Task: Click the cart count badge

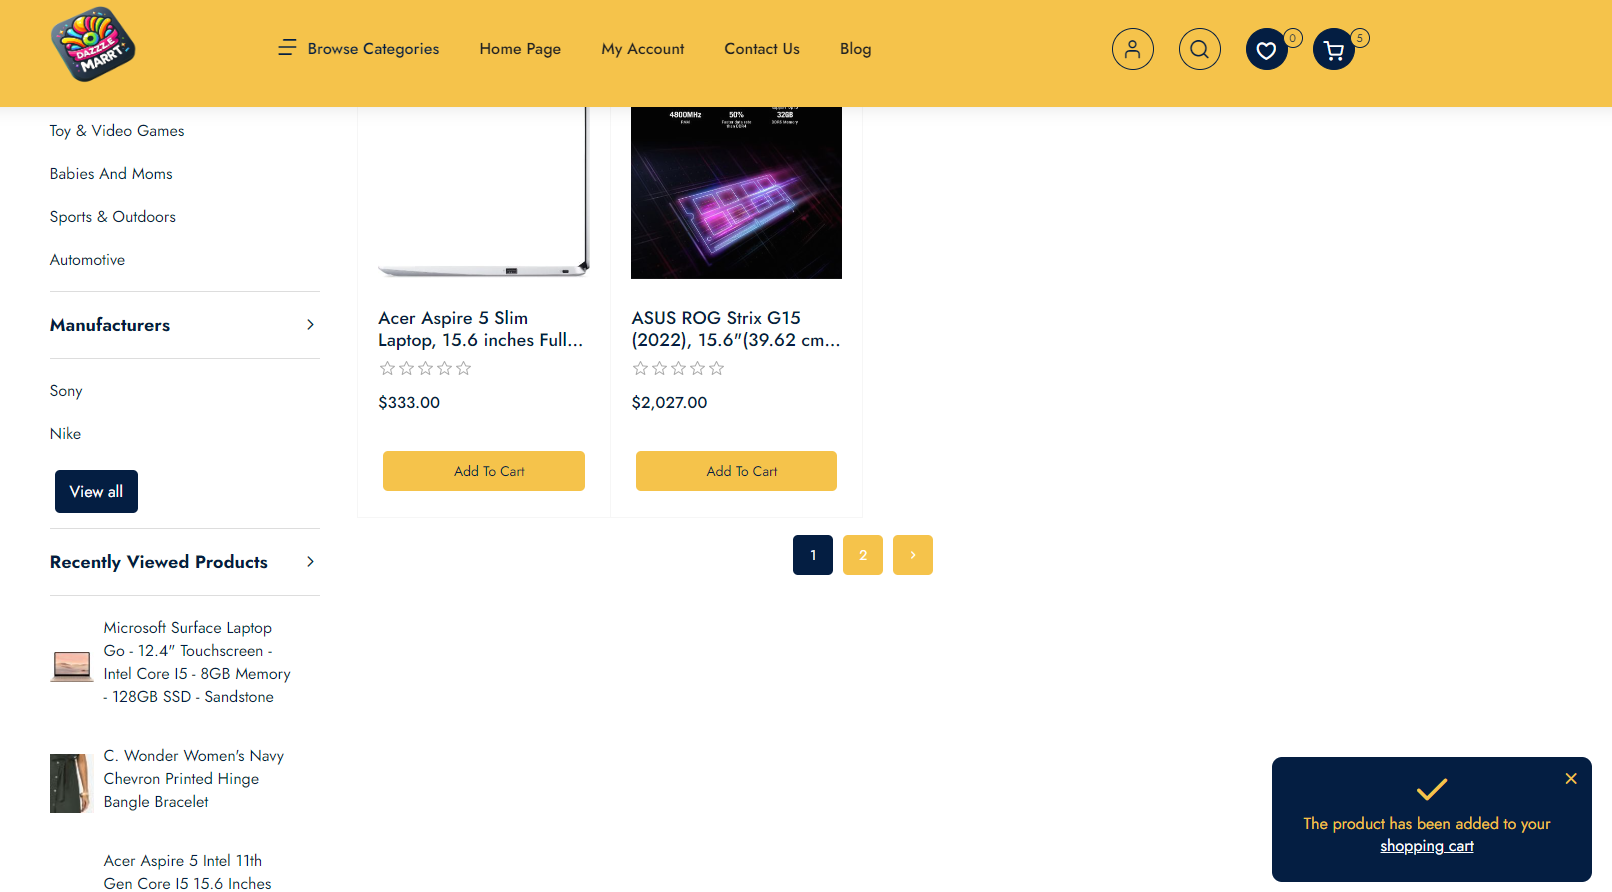Action: click(1360, 38)
